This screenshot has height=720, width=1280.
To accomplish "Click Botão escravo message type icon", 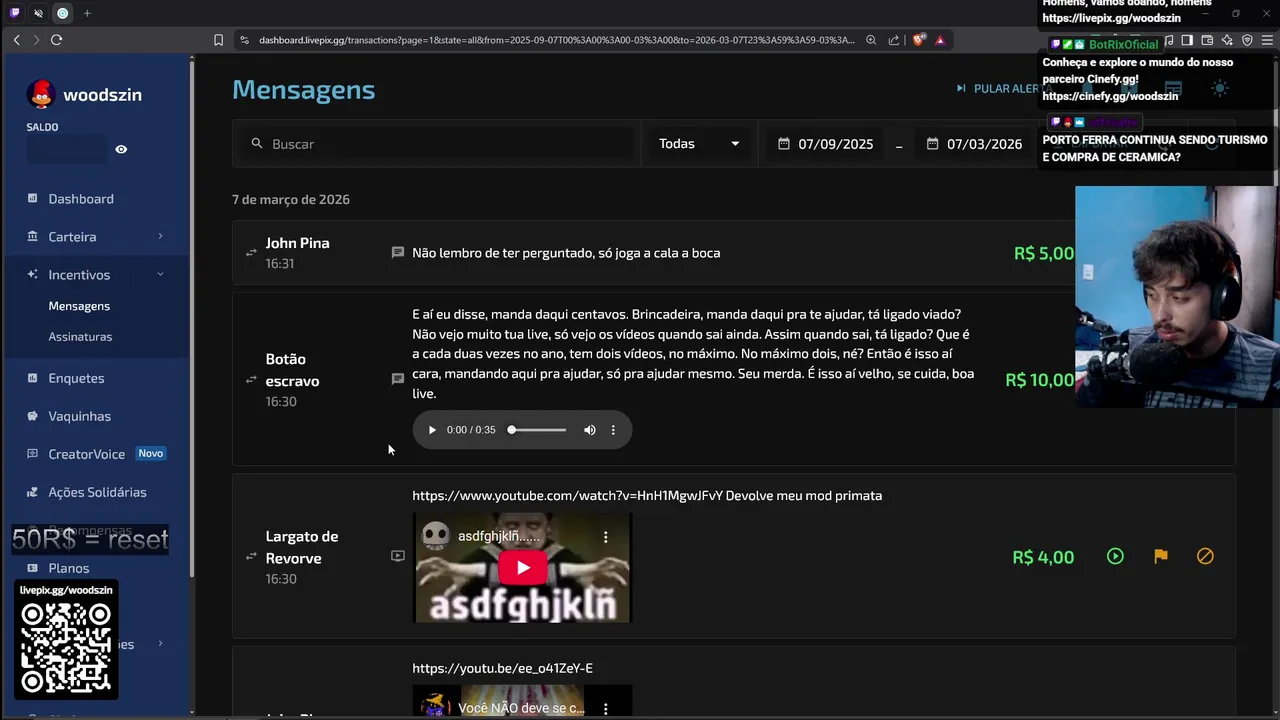I will 397,379.
